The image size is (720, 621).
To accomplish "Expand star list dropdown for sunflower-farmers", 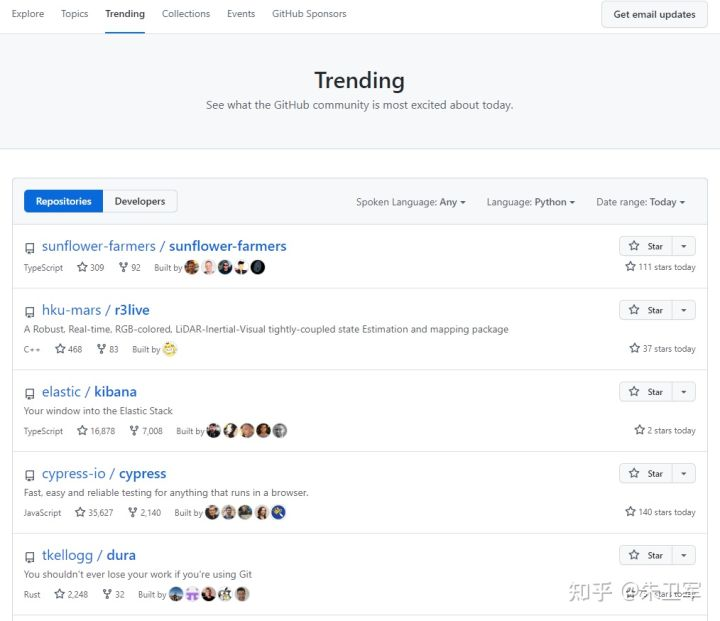I will pyautogui.click(x=684, y=246).
